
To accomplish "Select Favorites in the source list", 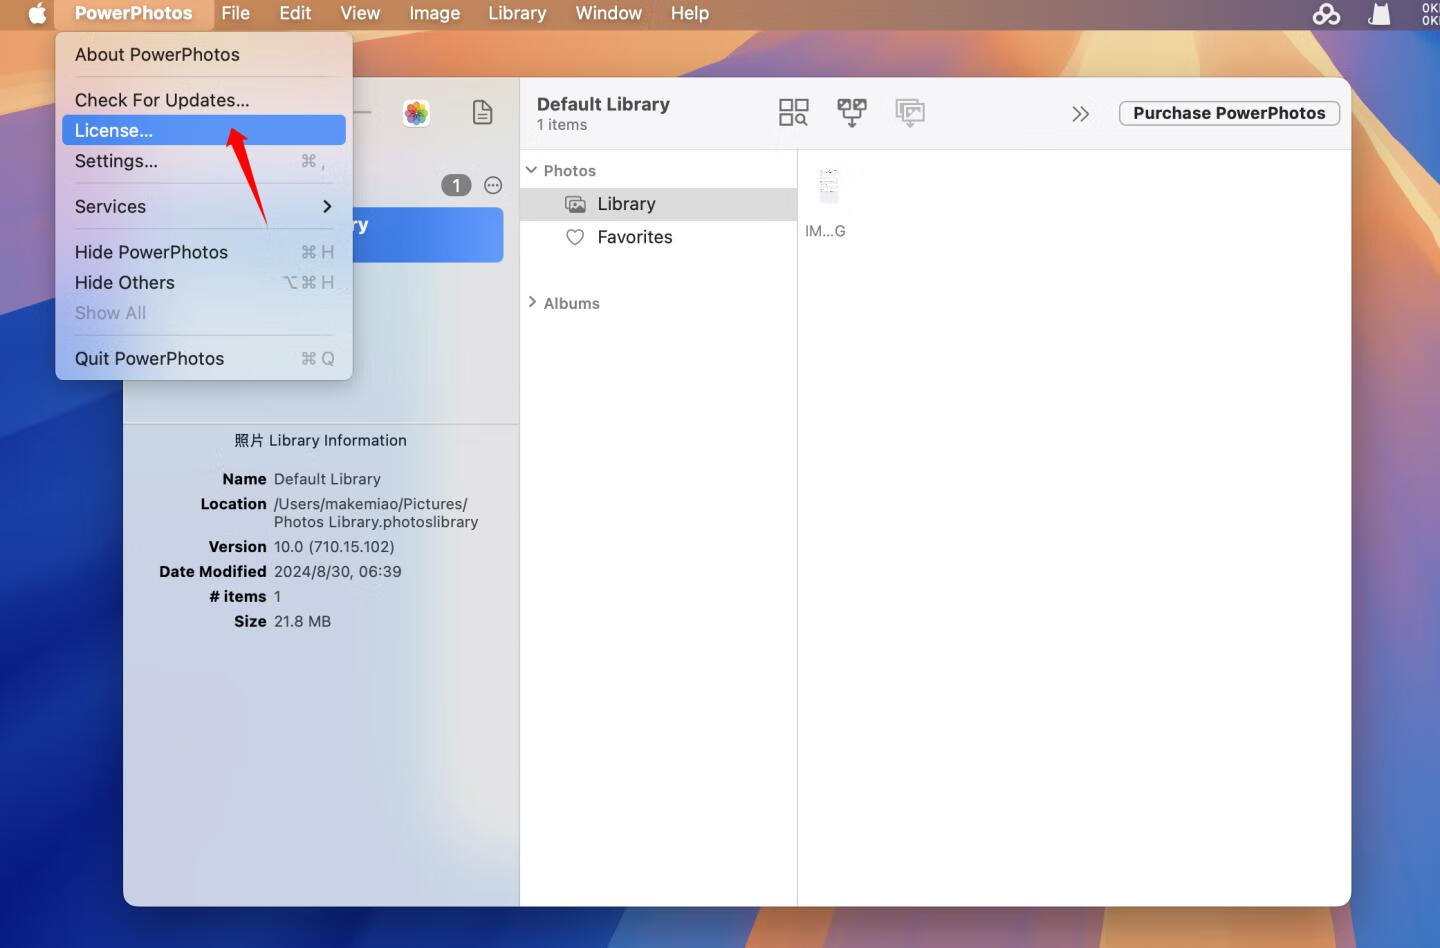I will click(658, 237).
